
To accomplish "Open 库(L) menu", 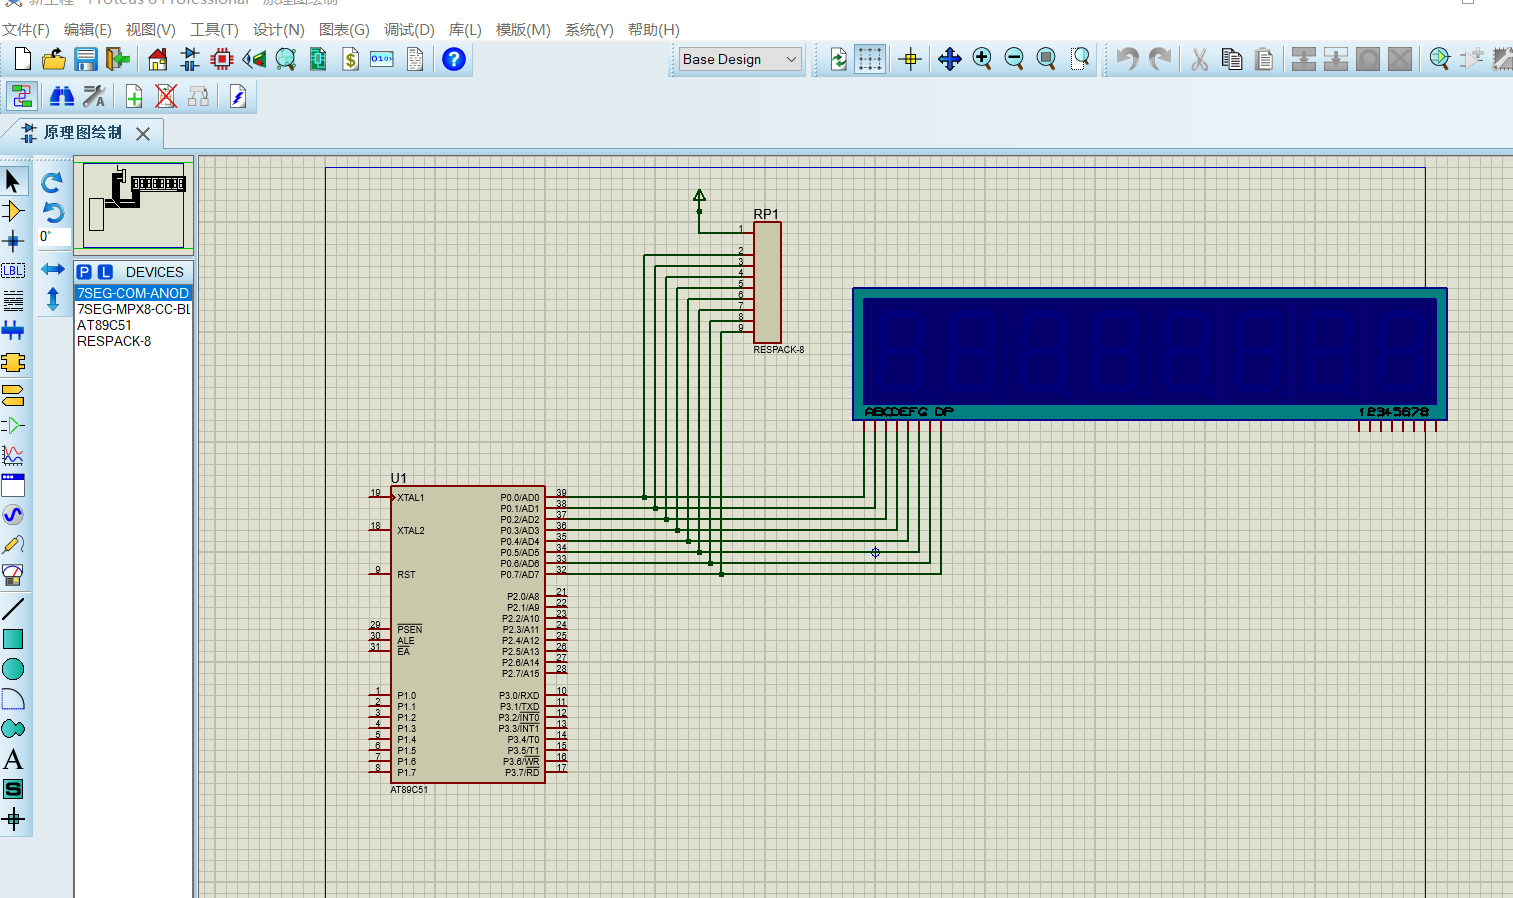I will (465, 30).
